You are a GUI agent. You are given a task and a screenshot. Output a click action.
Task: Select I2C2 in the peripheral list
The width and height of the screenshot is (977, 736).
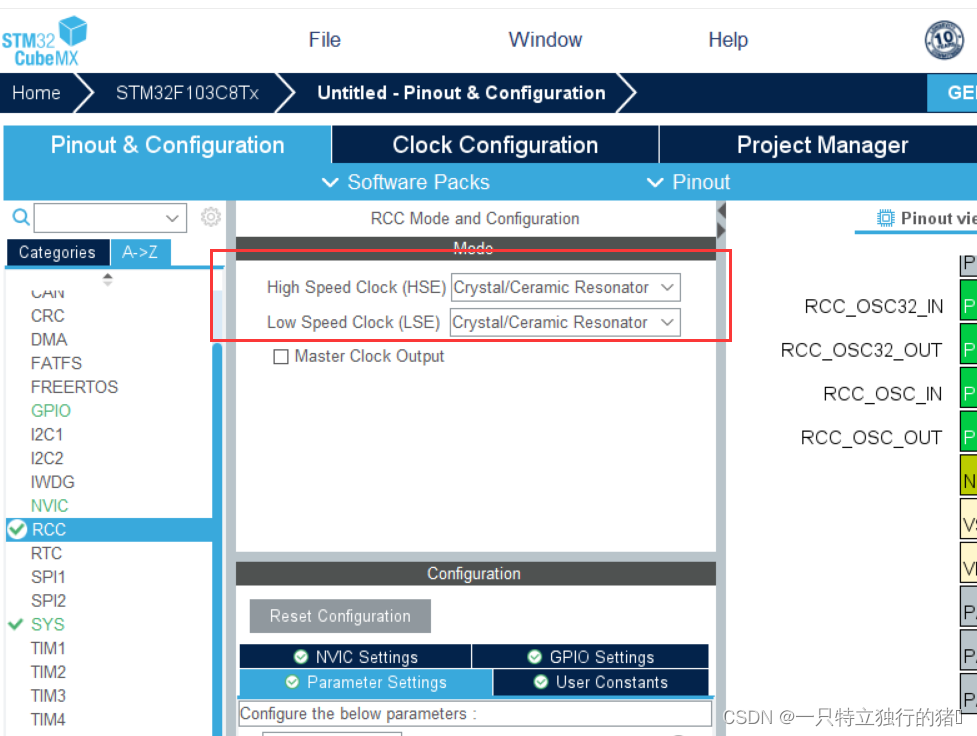coord(47,458)
